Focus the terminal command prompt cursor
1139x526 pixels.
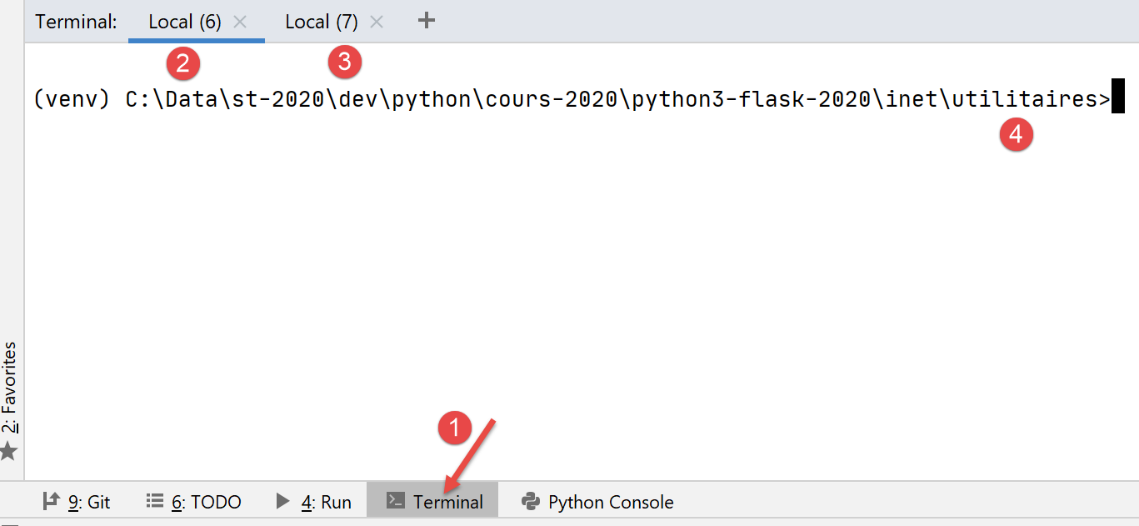click(1118, 99)
